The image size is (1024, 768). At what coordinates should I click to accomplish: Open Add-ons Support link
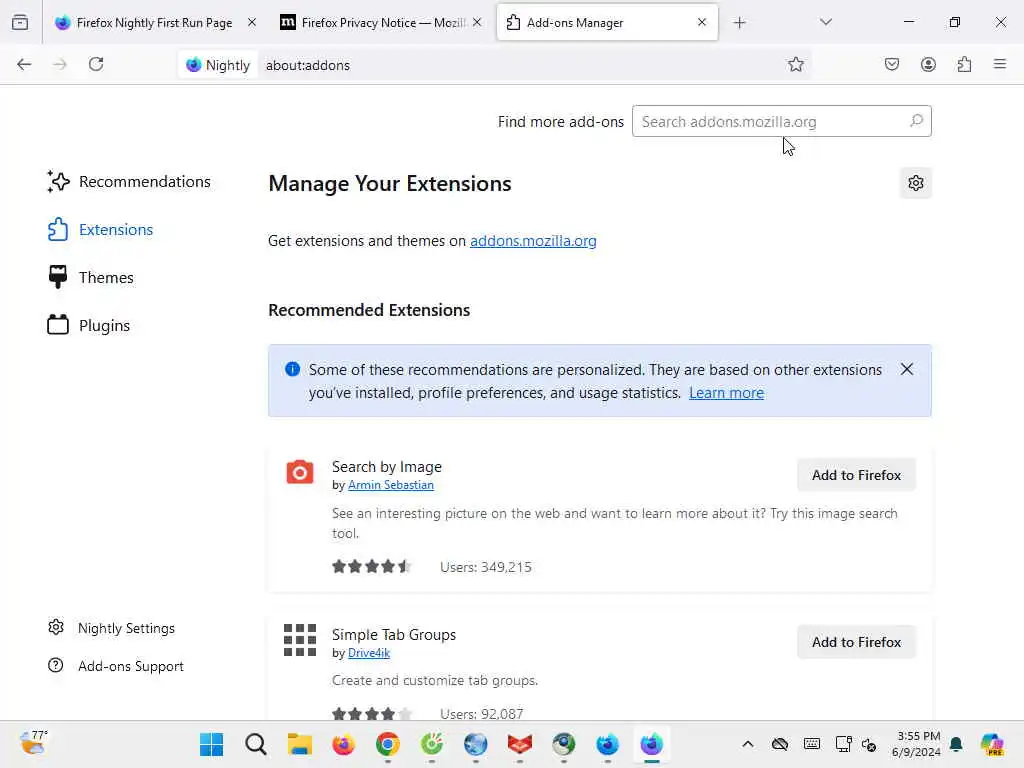pos(116,666)
